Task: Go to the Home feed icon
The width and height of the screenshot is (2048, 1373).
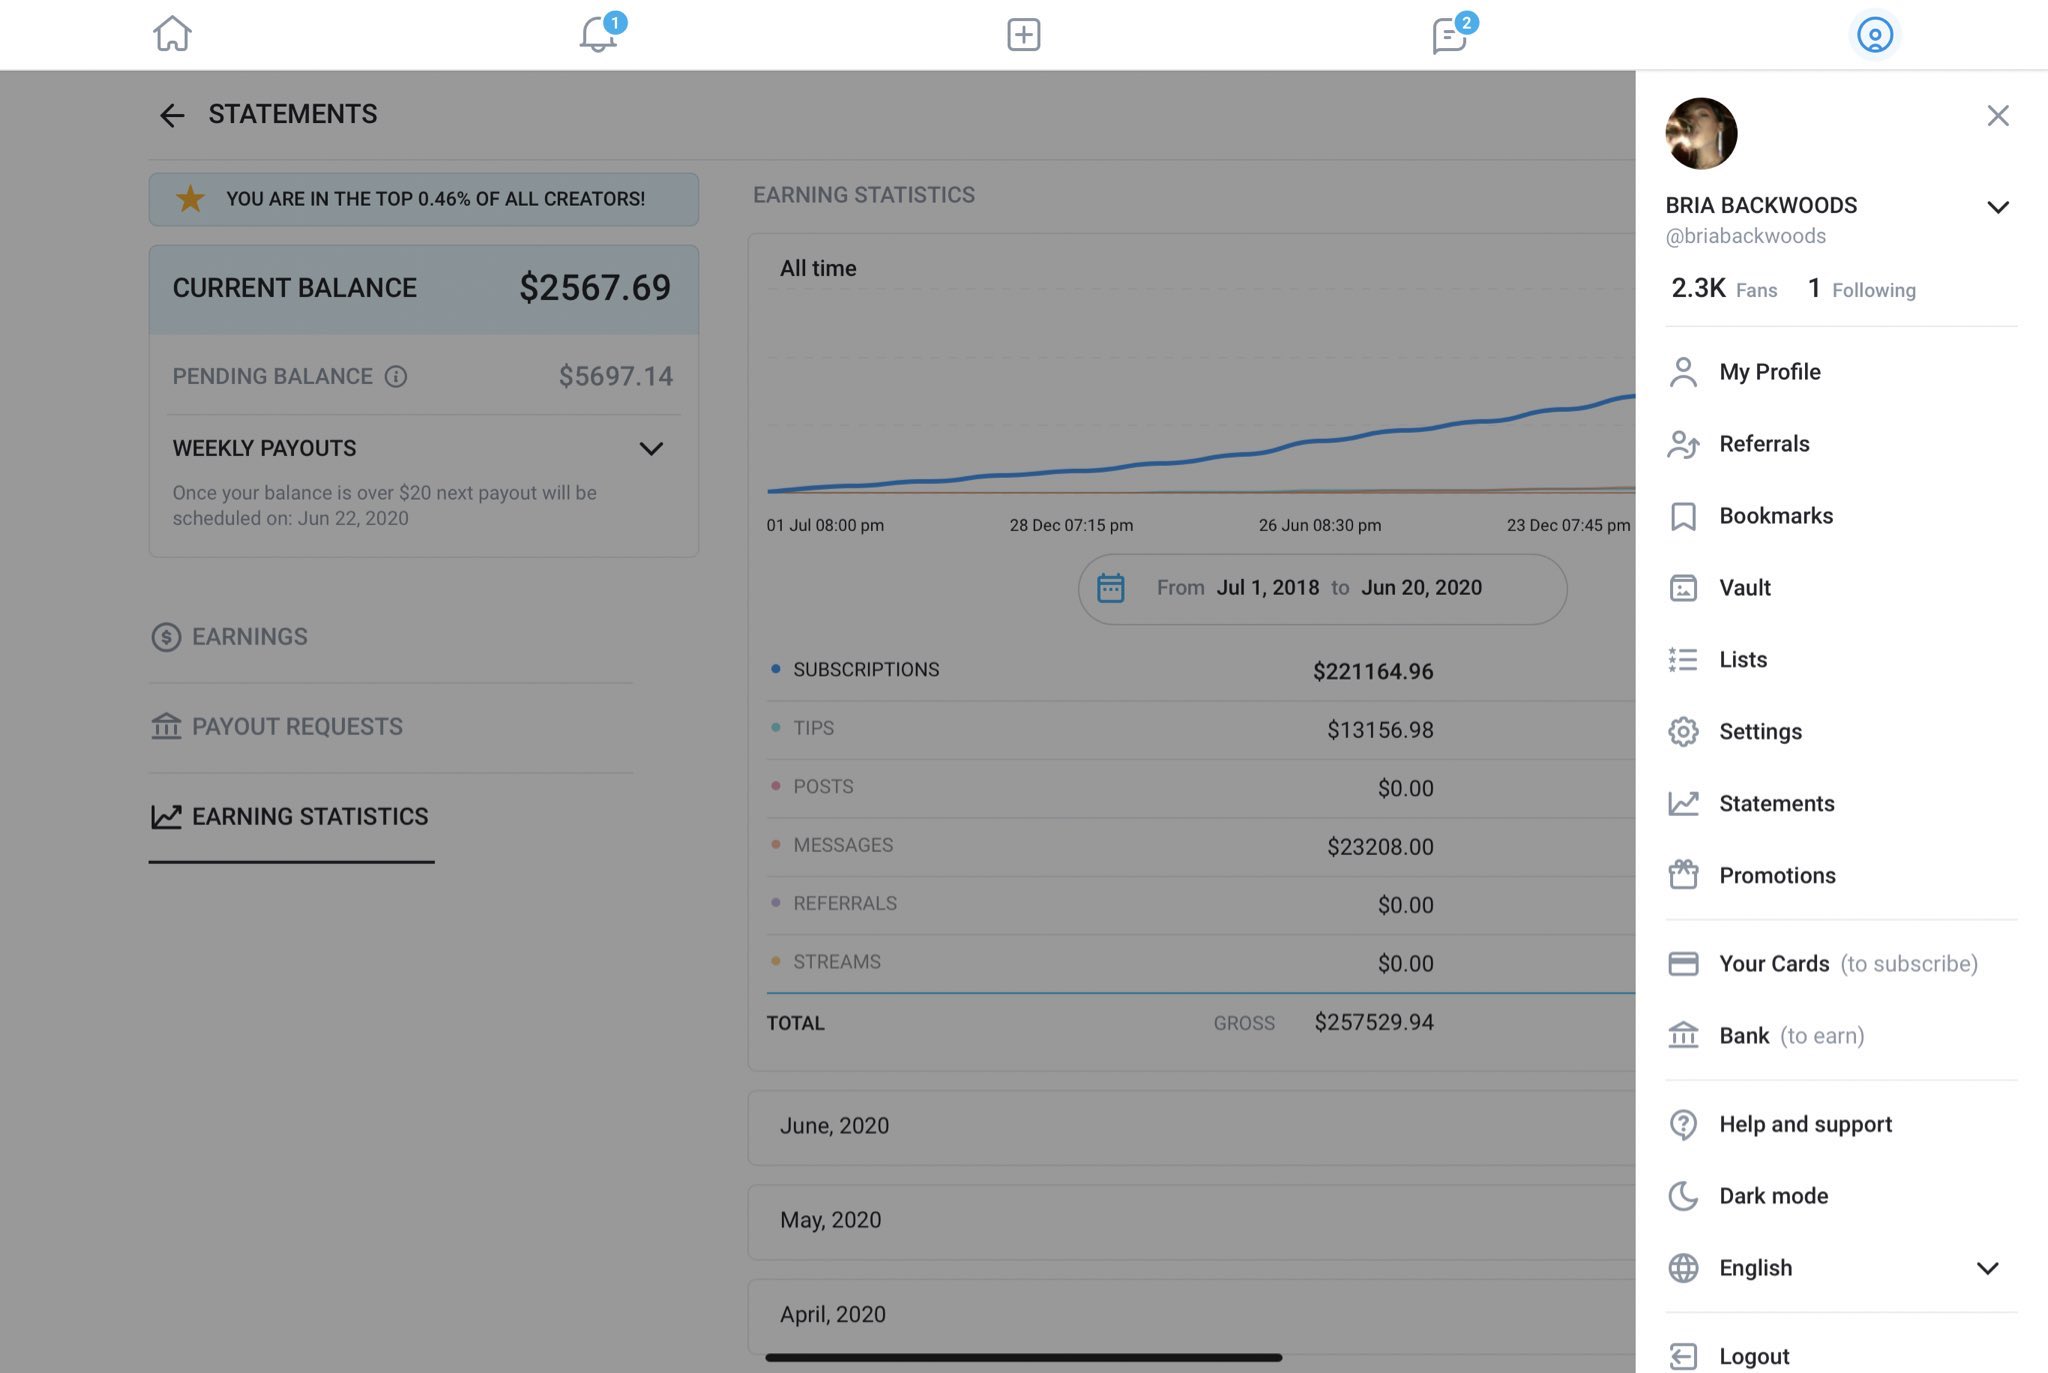Action: tap(172, 34)
